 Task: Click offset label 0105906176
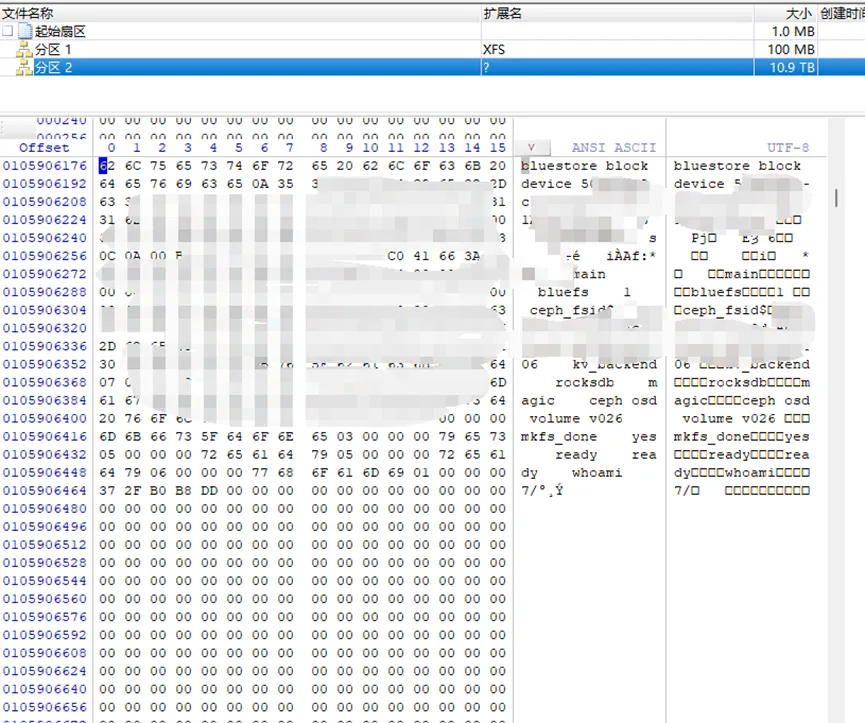(x=45, y=165)
